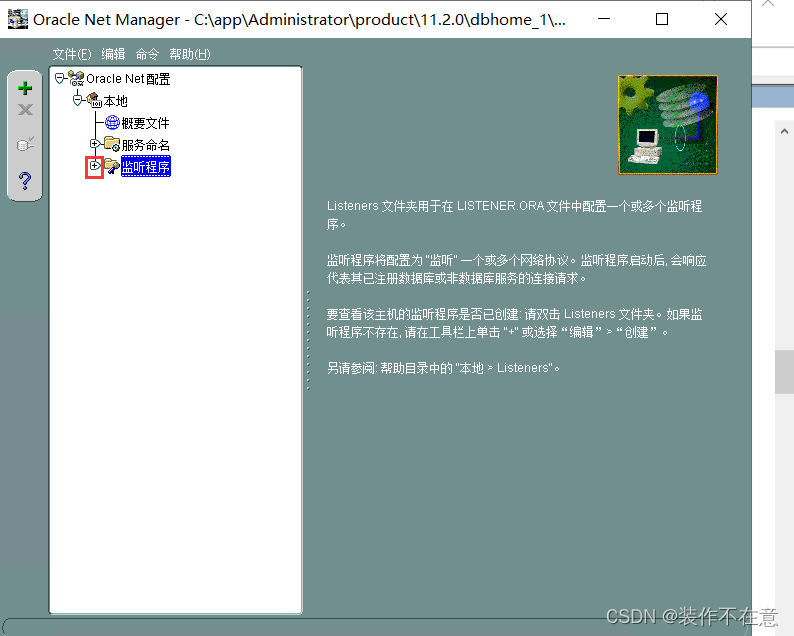This screenshot has height=636, width=794.
Task: Expand the 监听程序 tree node
Action: [94, 166]
